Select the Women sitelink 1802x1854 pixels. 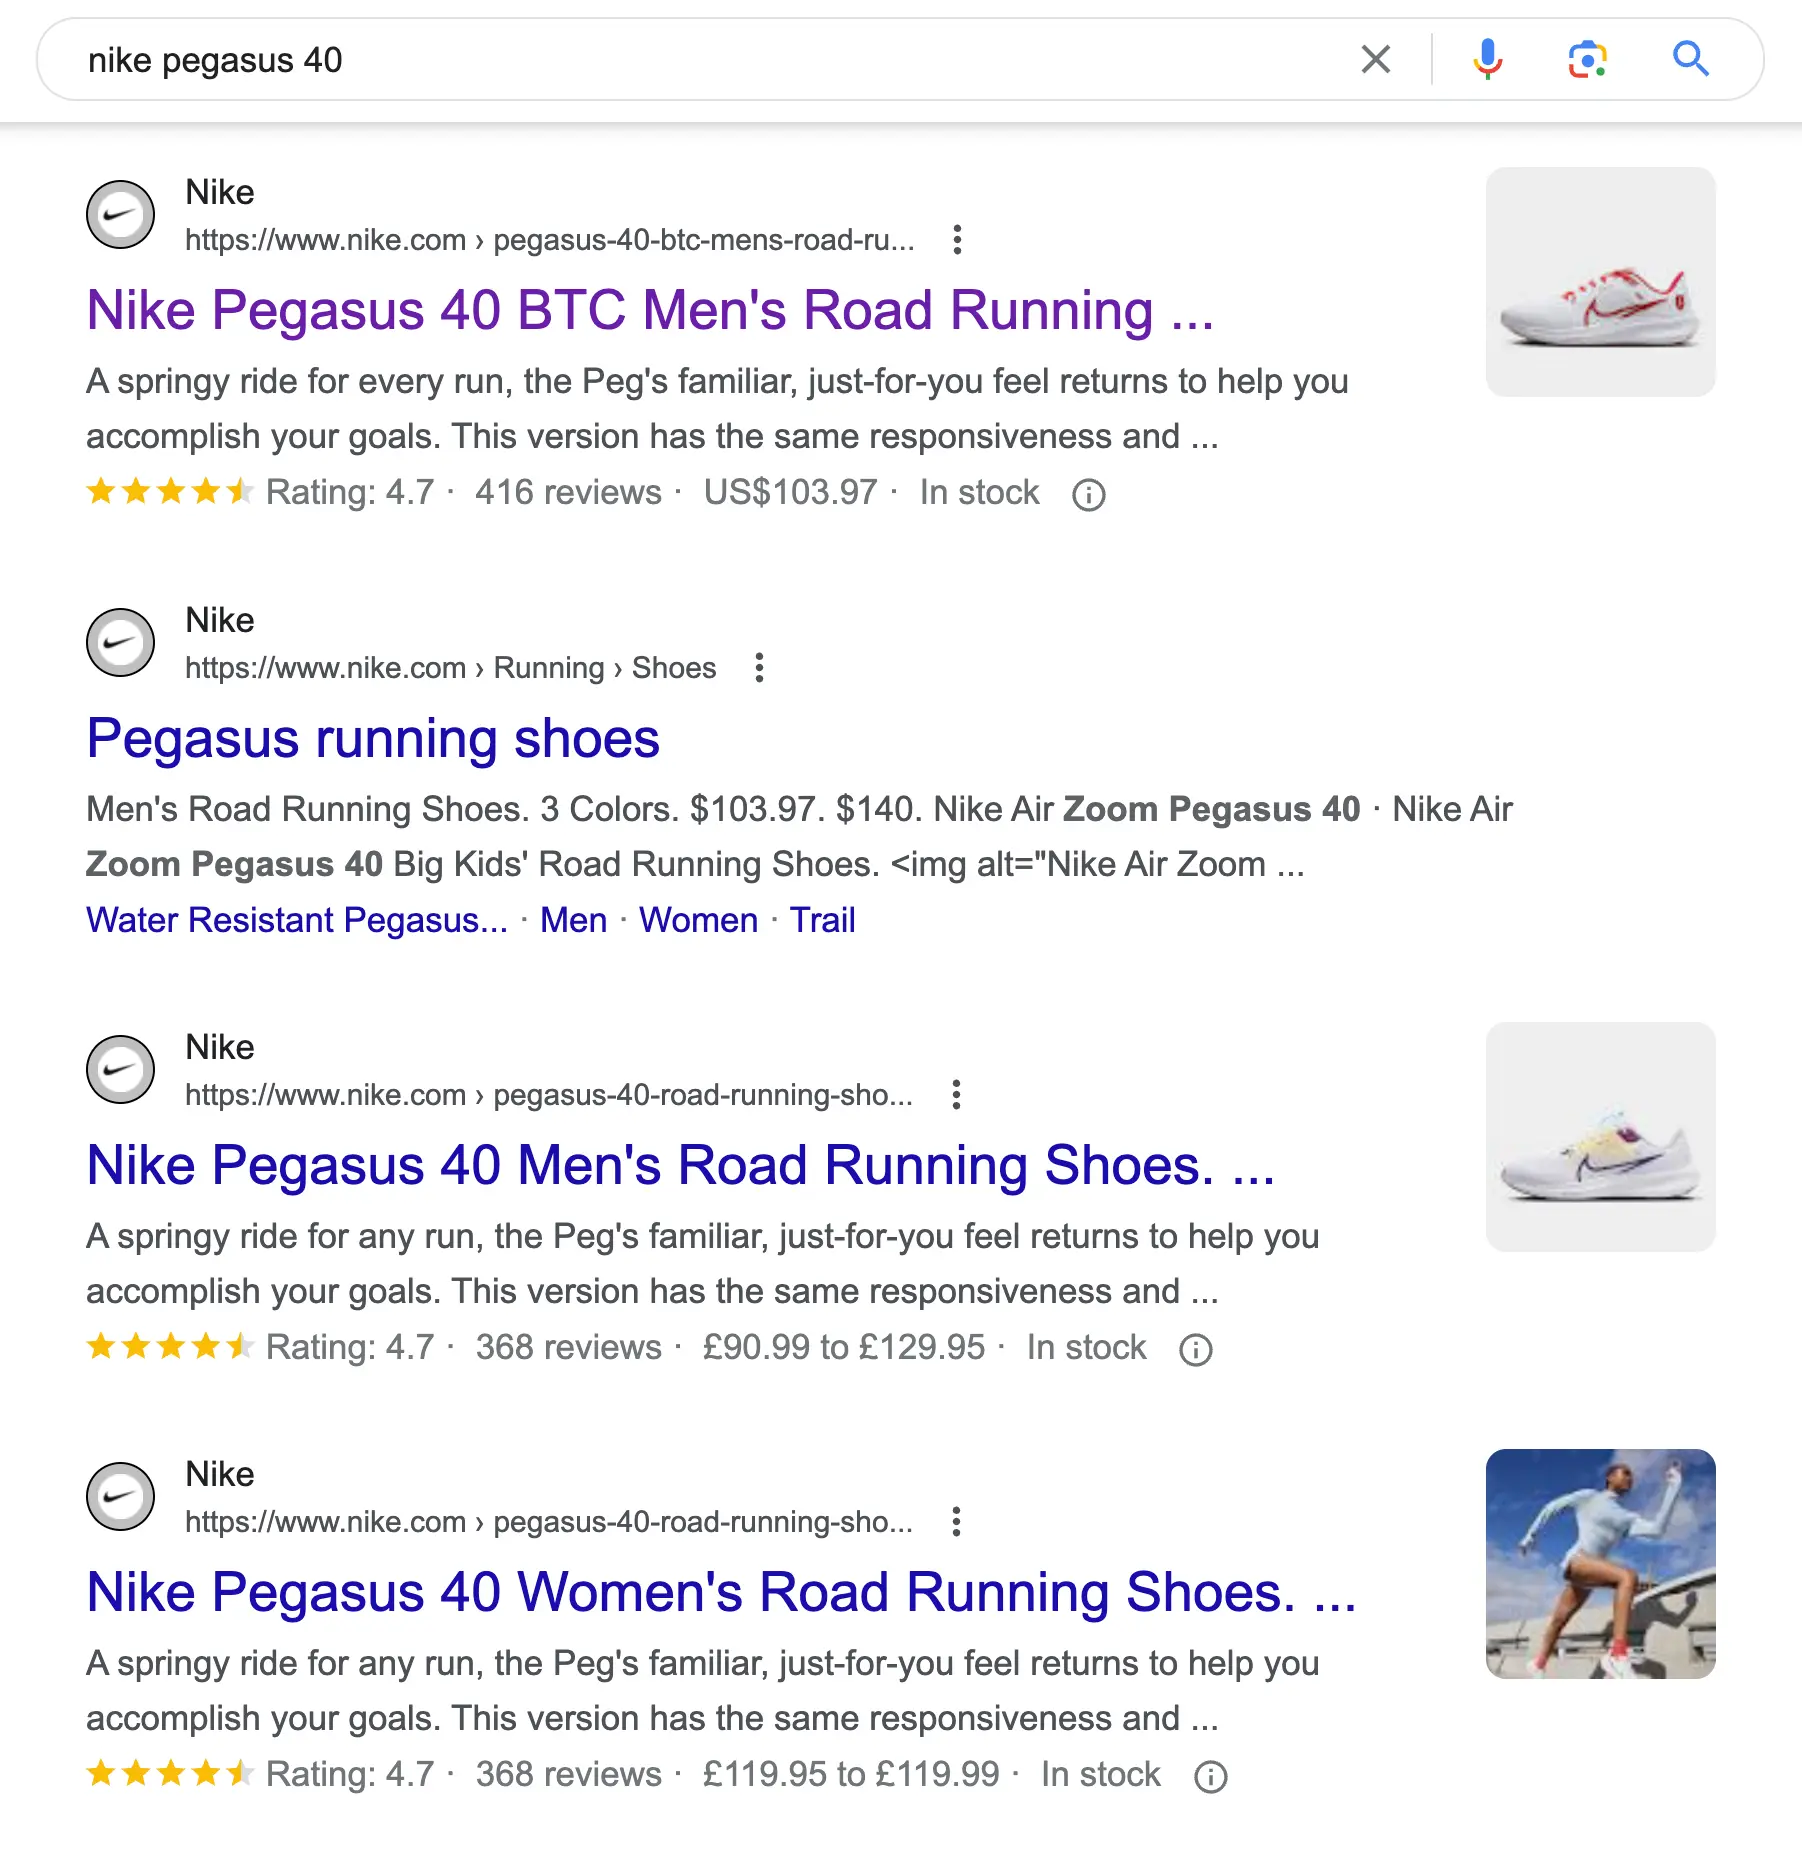[698, 920]
